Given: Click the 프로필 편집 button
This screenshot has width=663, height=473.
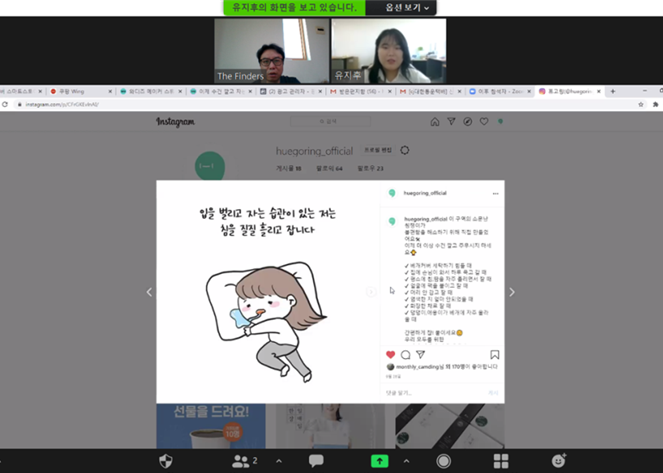Looking at the screenshot, I should [378, 150].
